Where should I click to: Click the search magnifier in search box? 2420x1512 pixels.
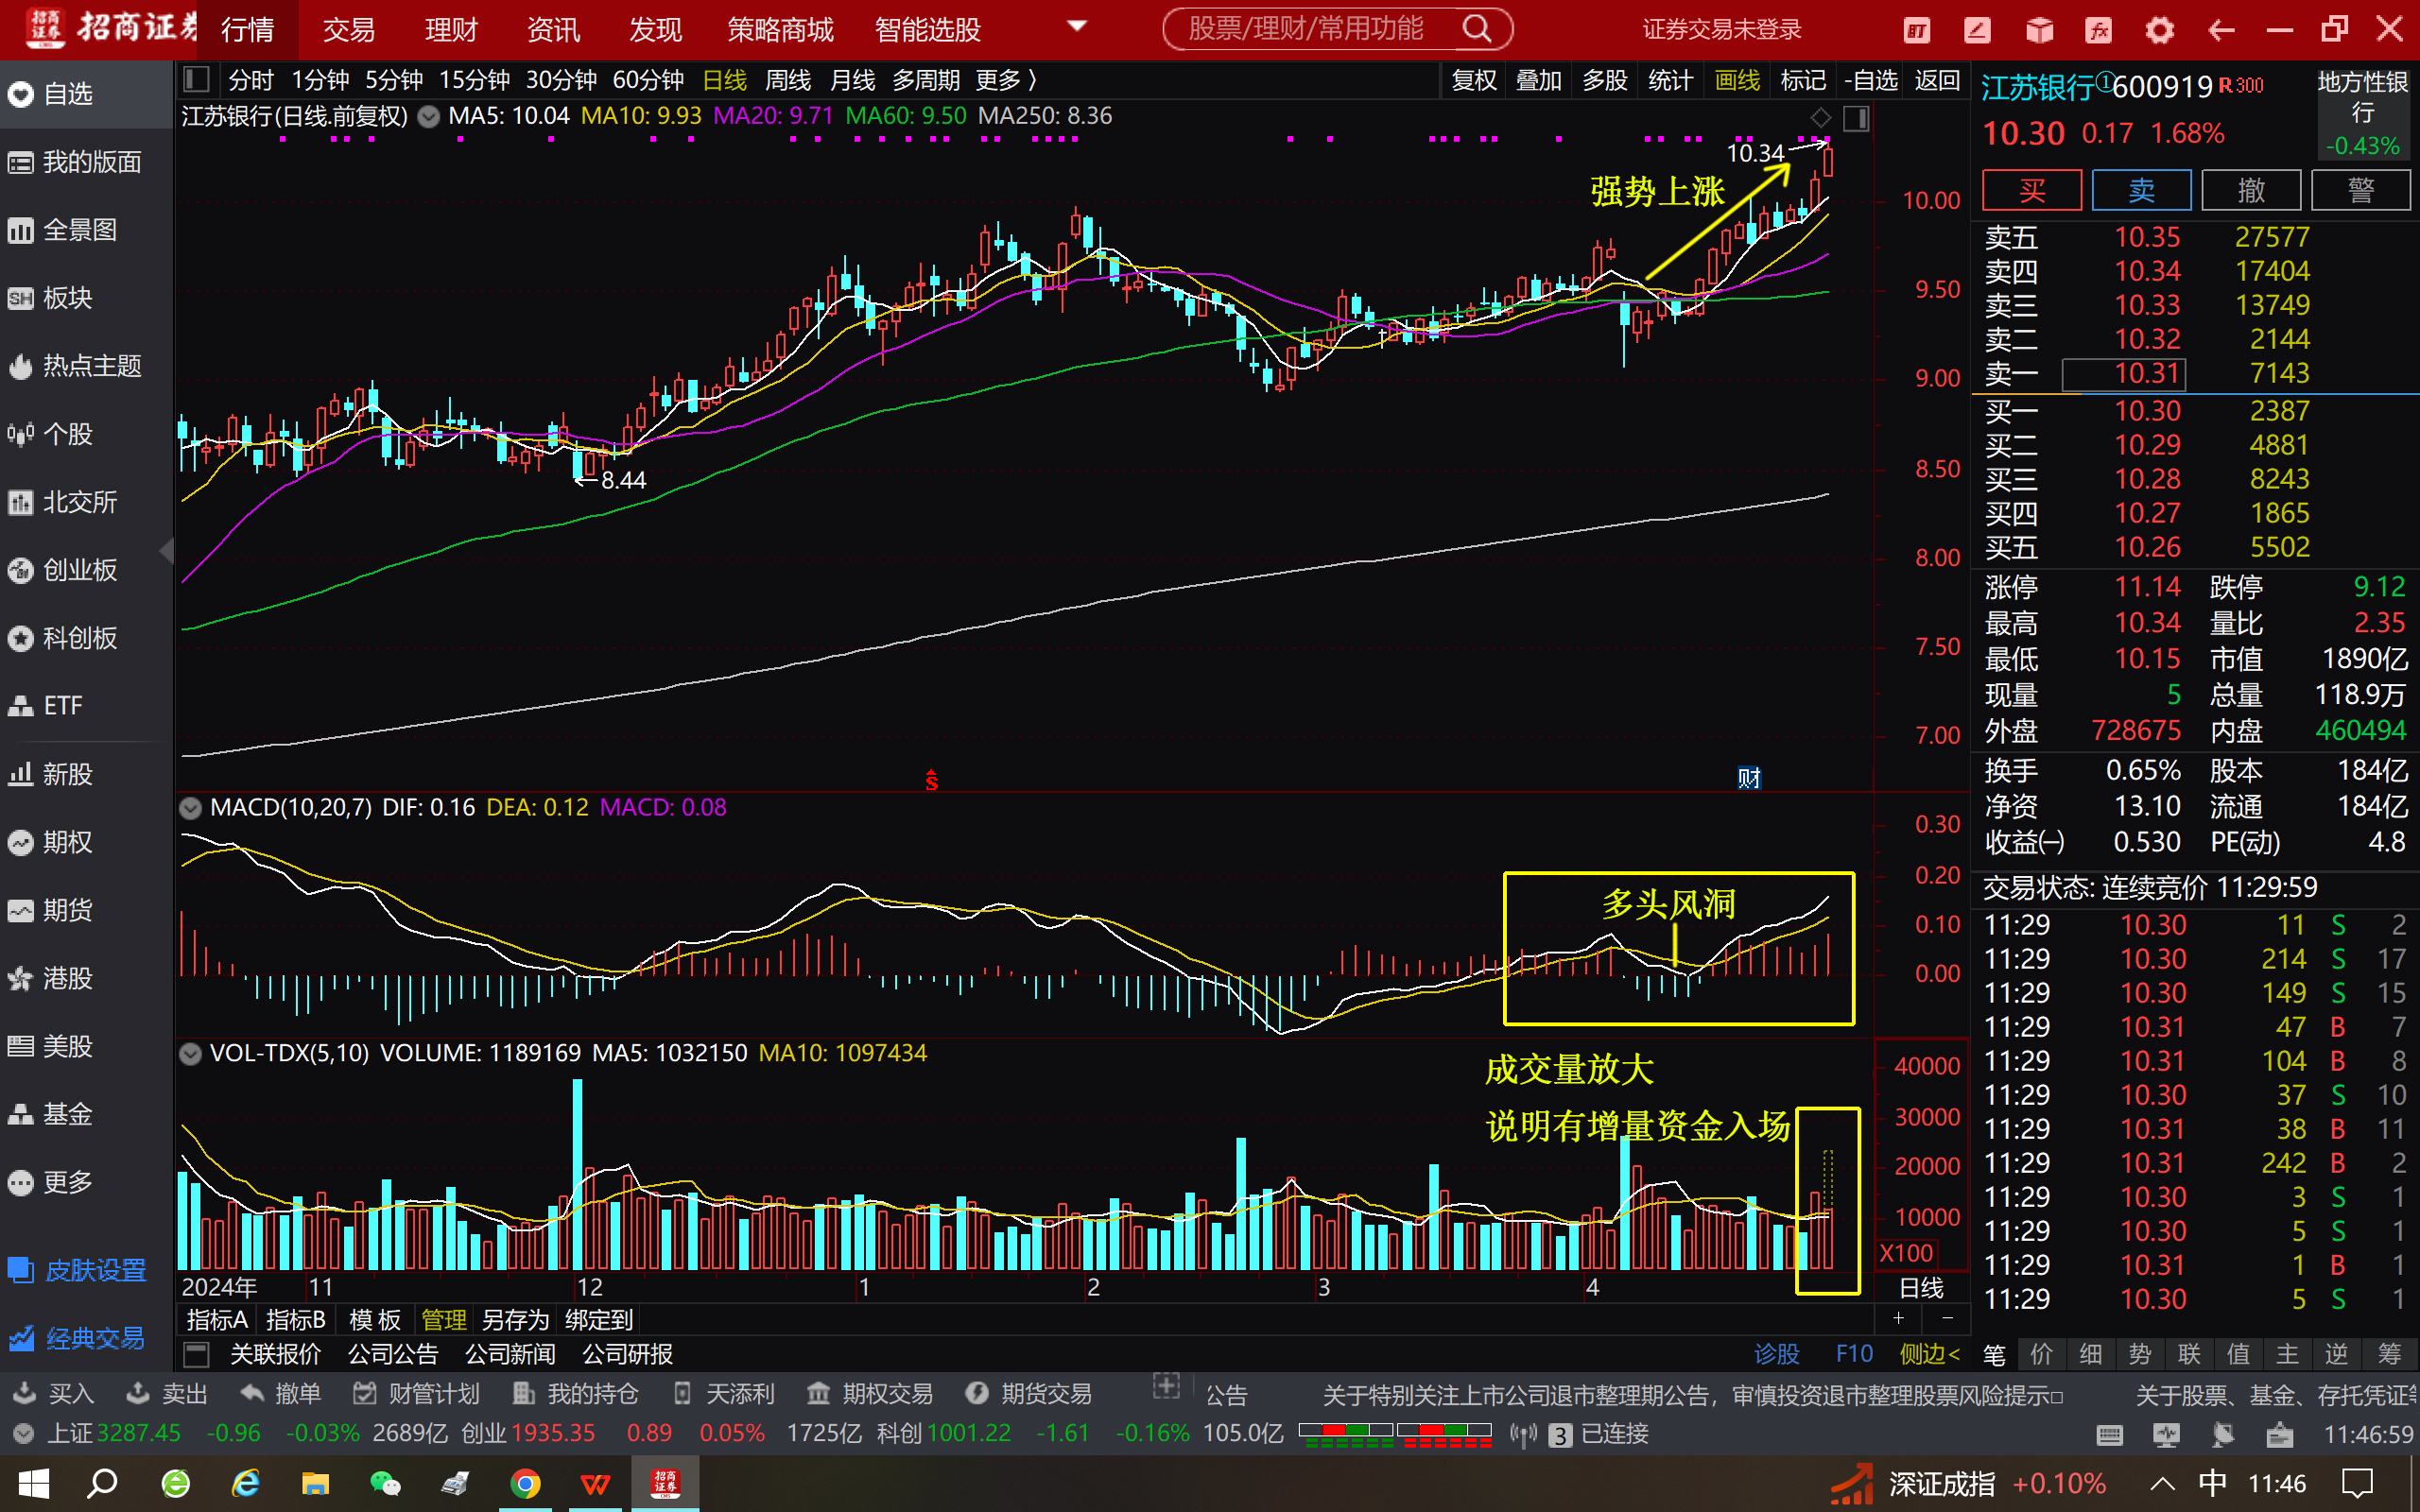pos(1476,29)
